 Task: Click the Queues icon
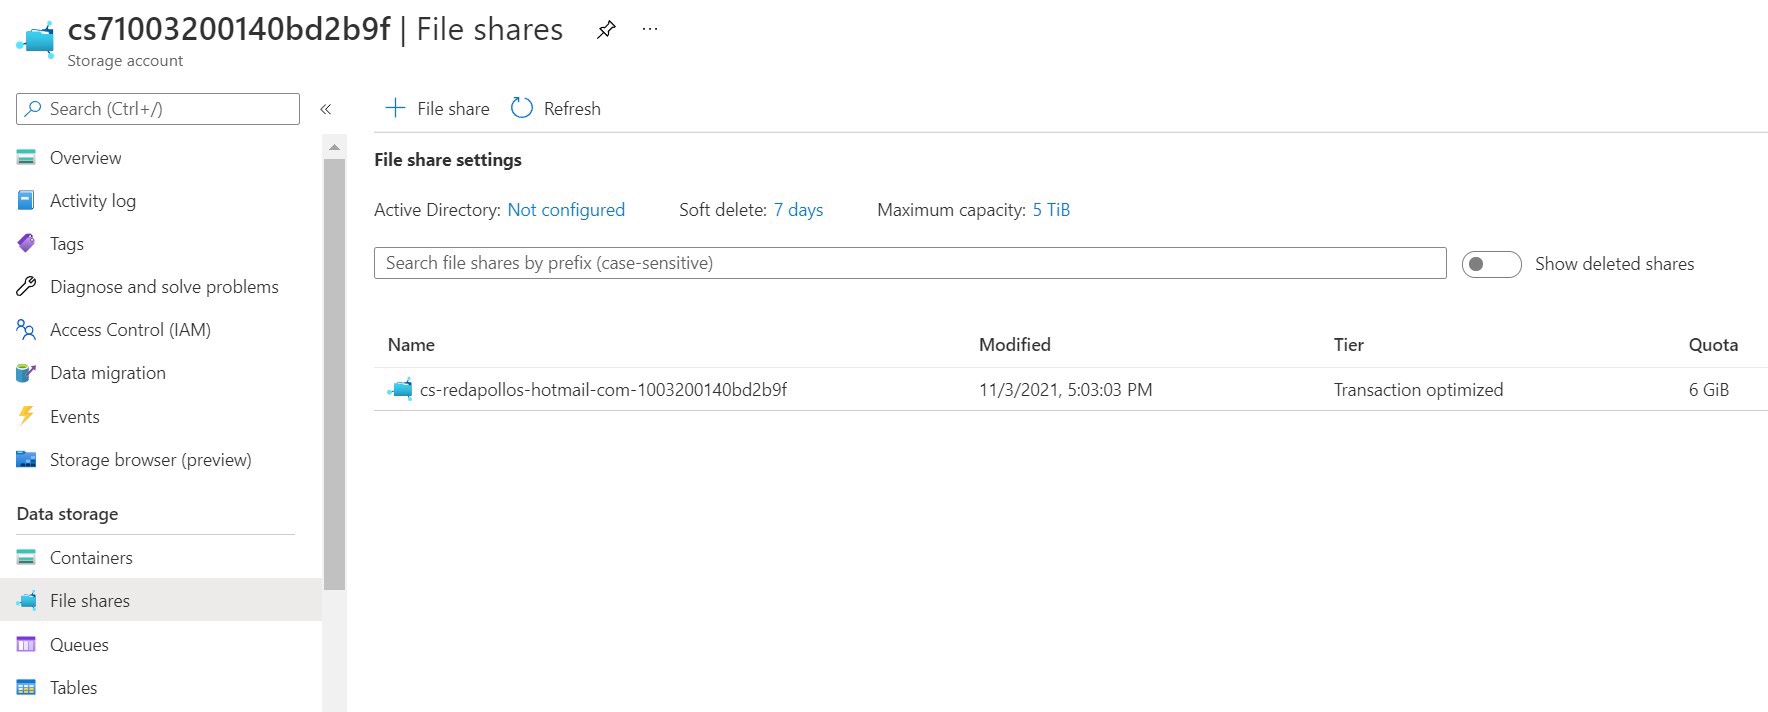[26, 645]
